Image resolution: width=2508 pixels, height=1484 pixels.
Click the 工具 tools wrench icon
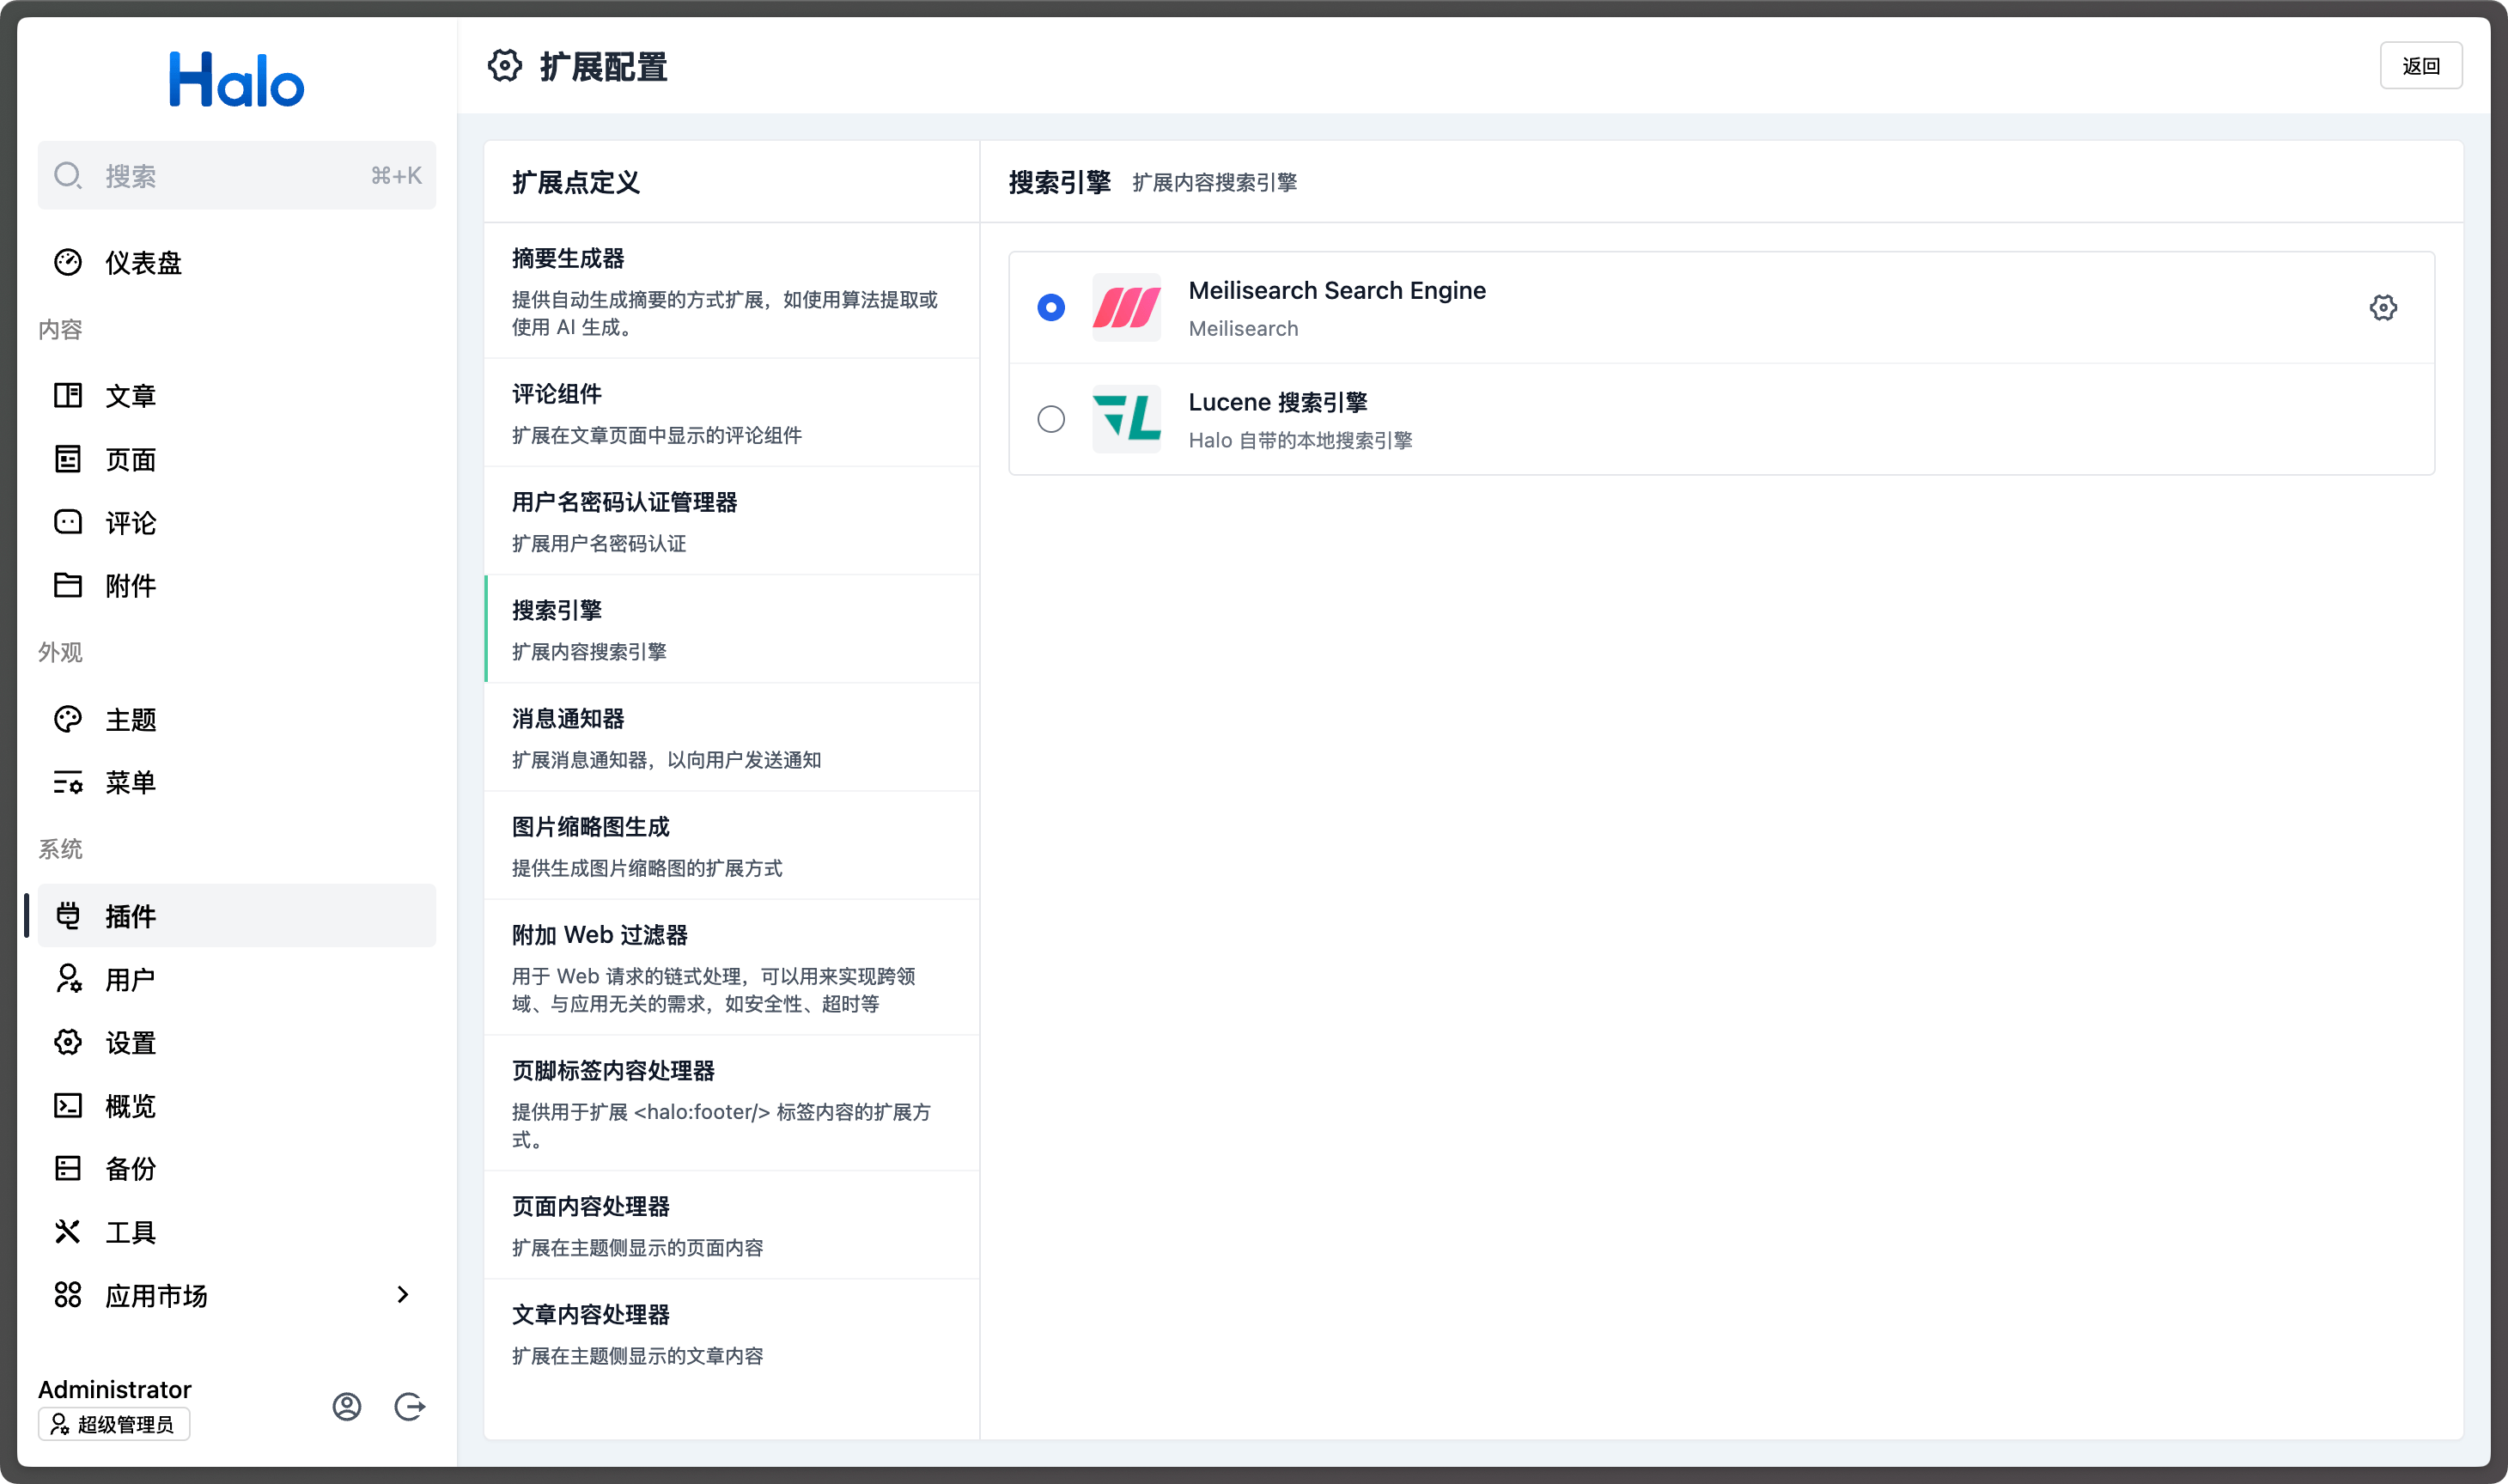tap(68, 1231)
